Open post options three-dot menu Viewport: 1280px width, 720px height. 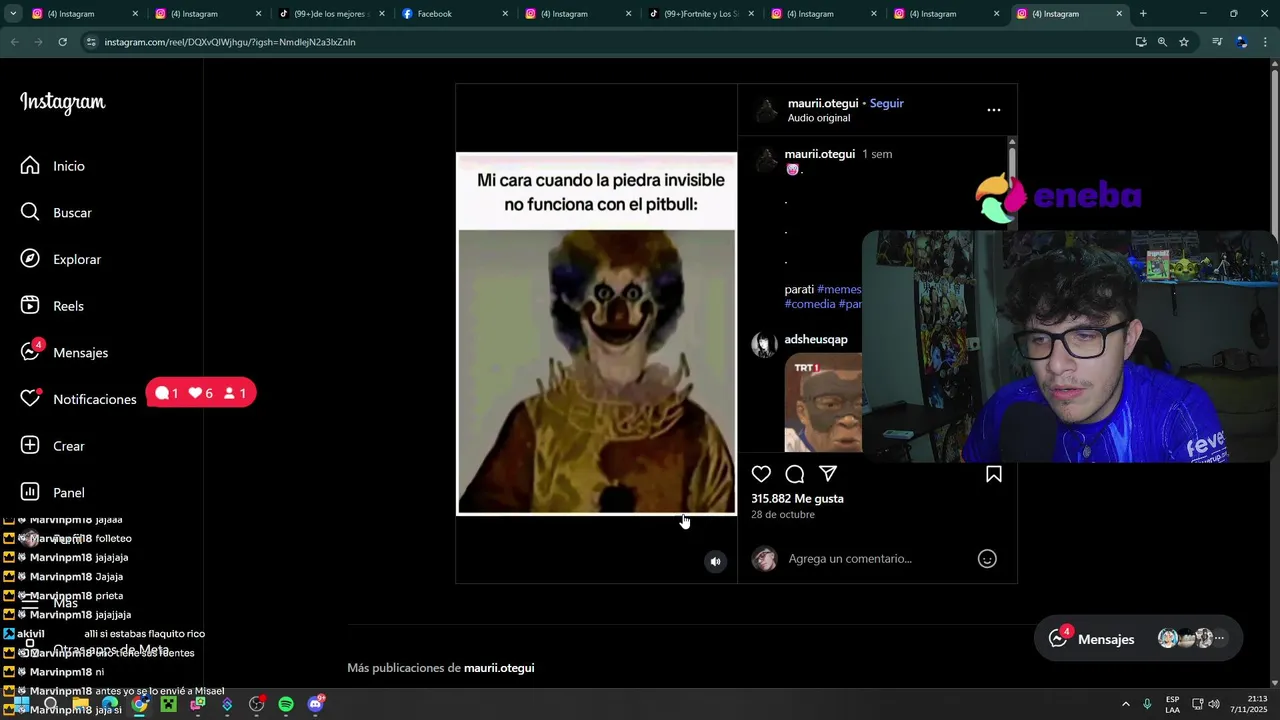(993, 110)
